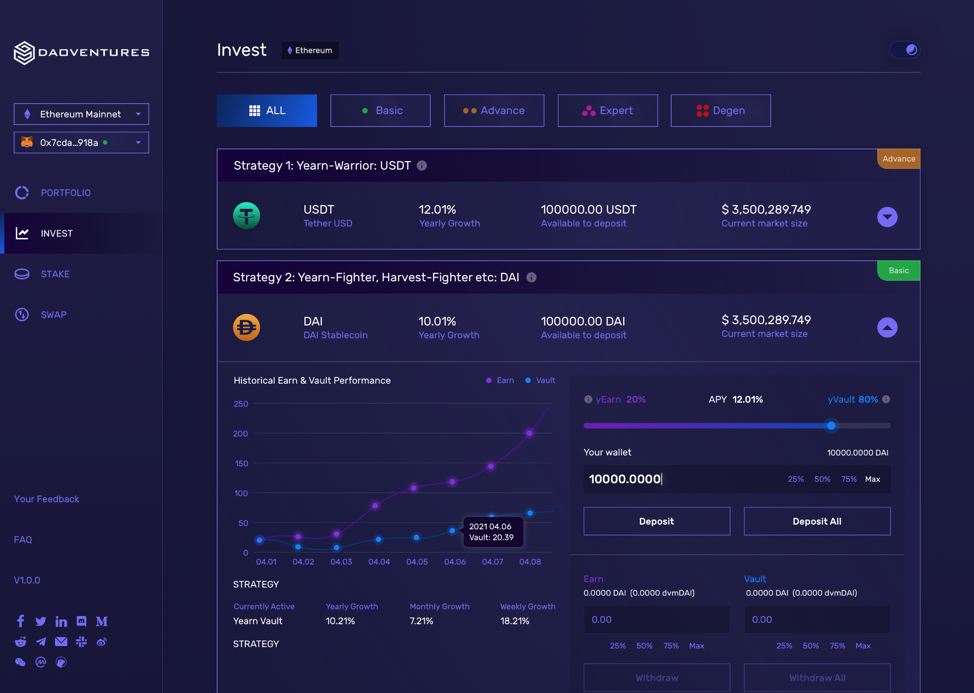This screenshot has width=974, height=693.
Task: Open the wallet address 0x7cda dropdown
Action: (x=81, y=142)
